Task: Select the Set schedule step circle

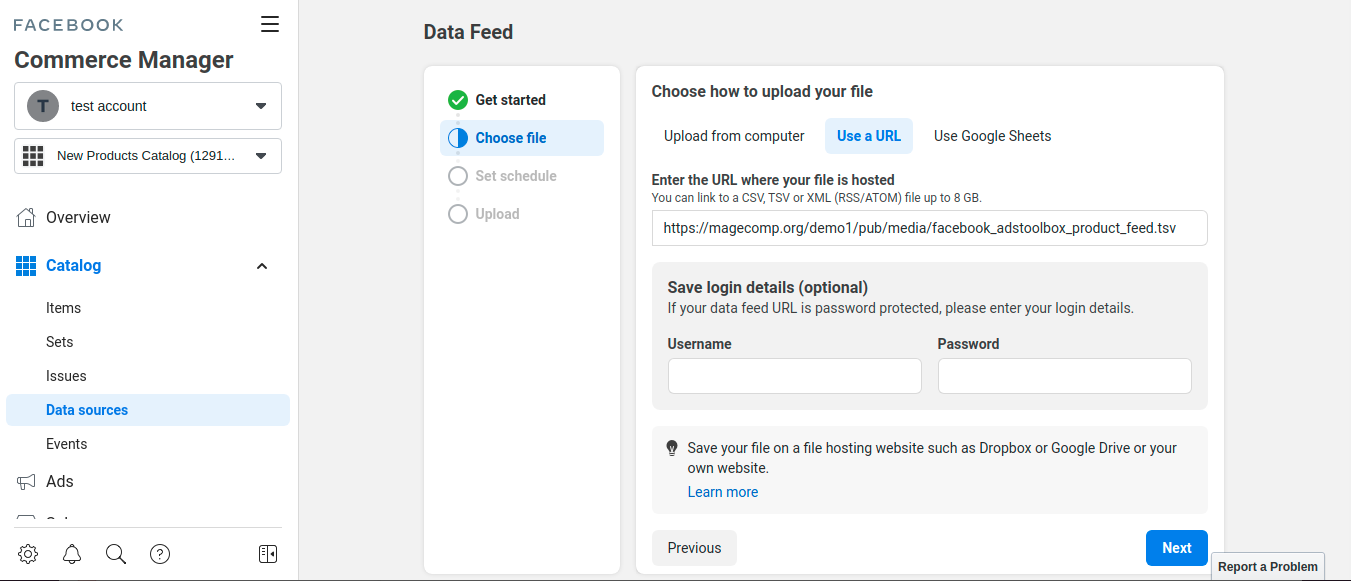Action: [x=458, y=176]
